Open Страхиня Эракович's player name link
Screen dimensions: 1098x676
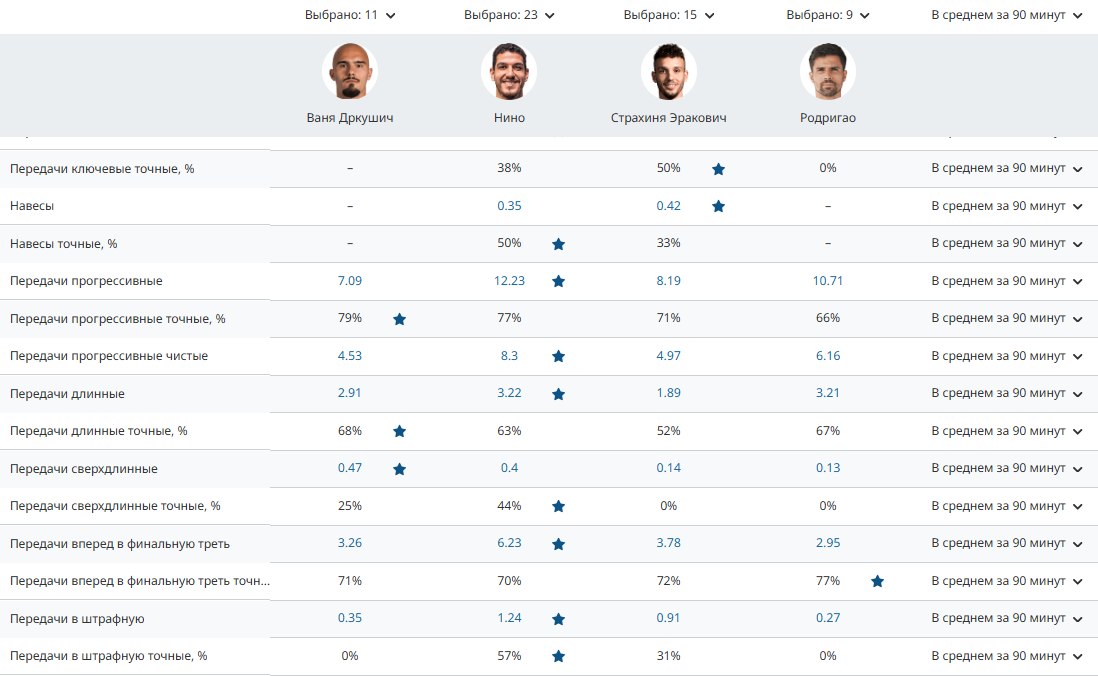coord(669,118)
